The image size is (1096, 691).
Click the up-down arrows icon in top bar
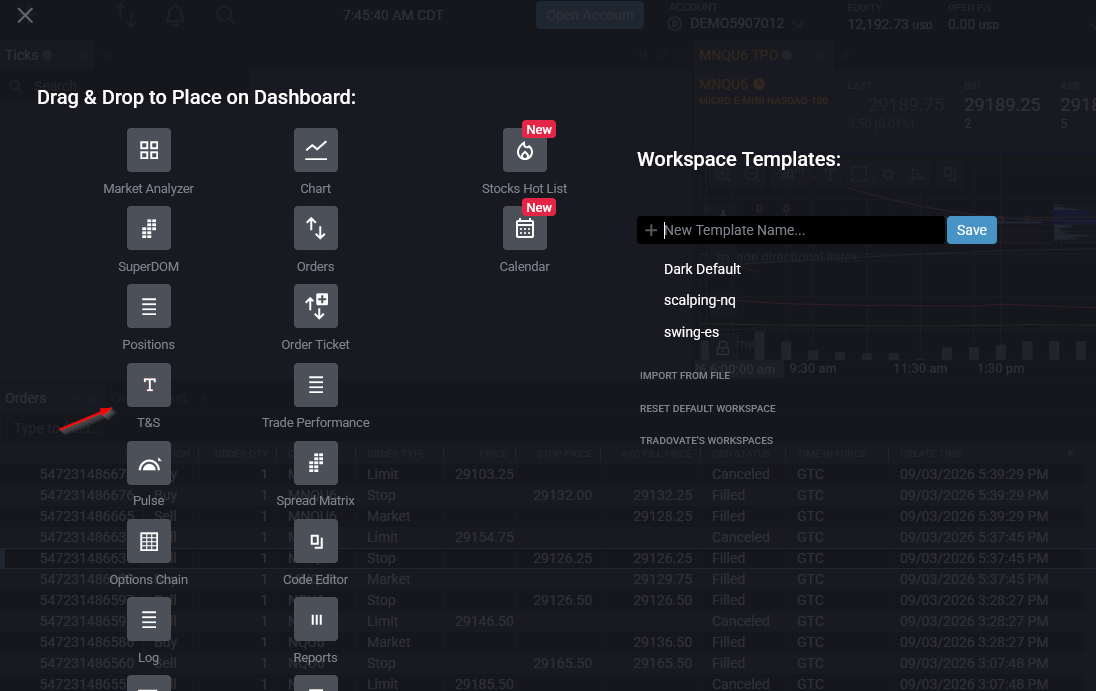(x=126, y=15)
